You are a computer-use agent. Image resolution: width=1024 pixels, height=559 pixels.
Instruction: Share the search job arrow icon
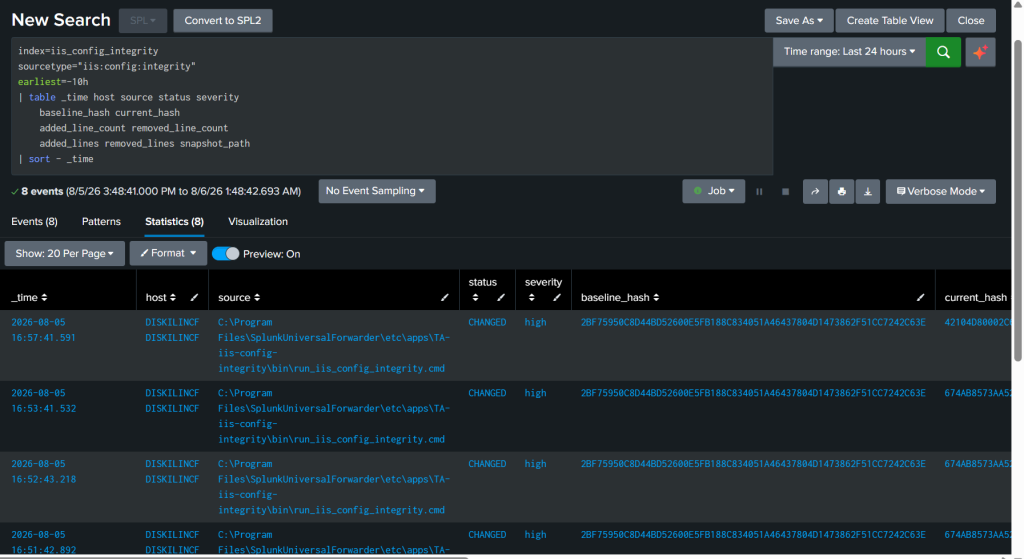tap(815, 191)
